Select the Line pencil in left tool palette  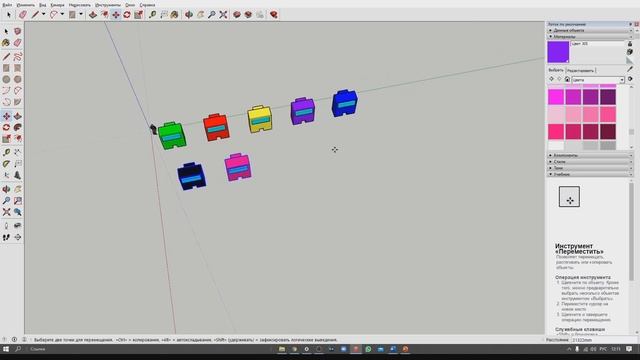[x=6, y=56]
